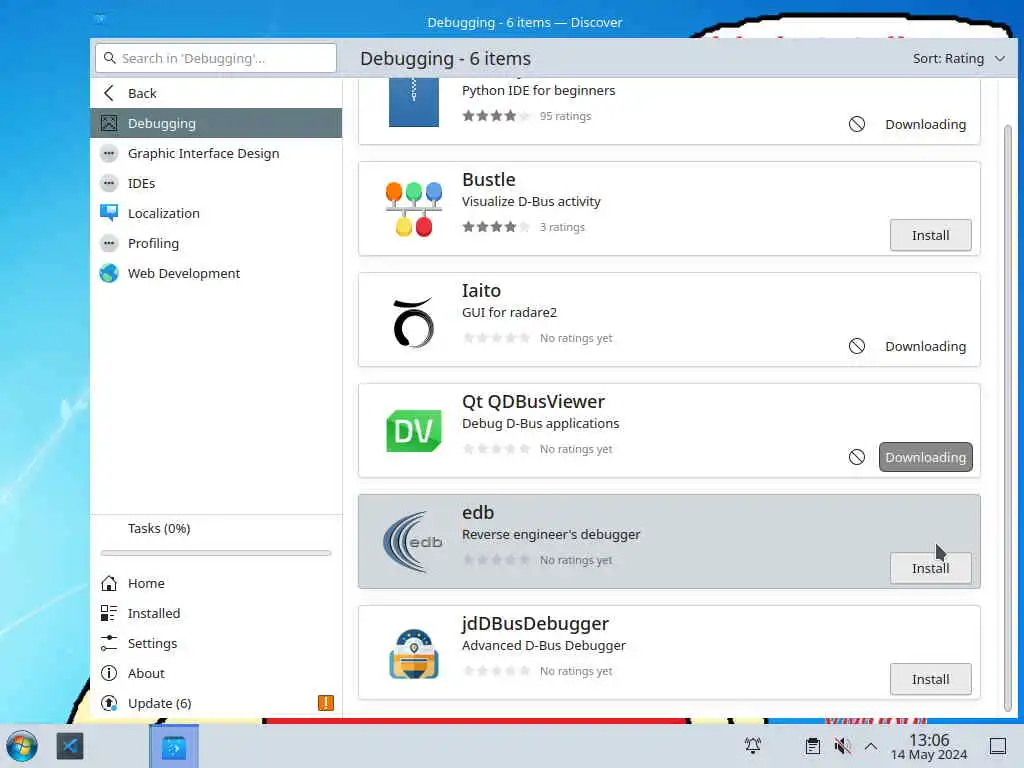Cancel the Python IDE download
This screenshot has width=1024, height=768.
[x=857, y=124]
